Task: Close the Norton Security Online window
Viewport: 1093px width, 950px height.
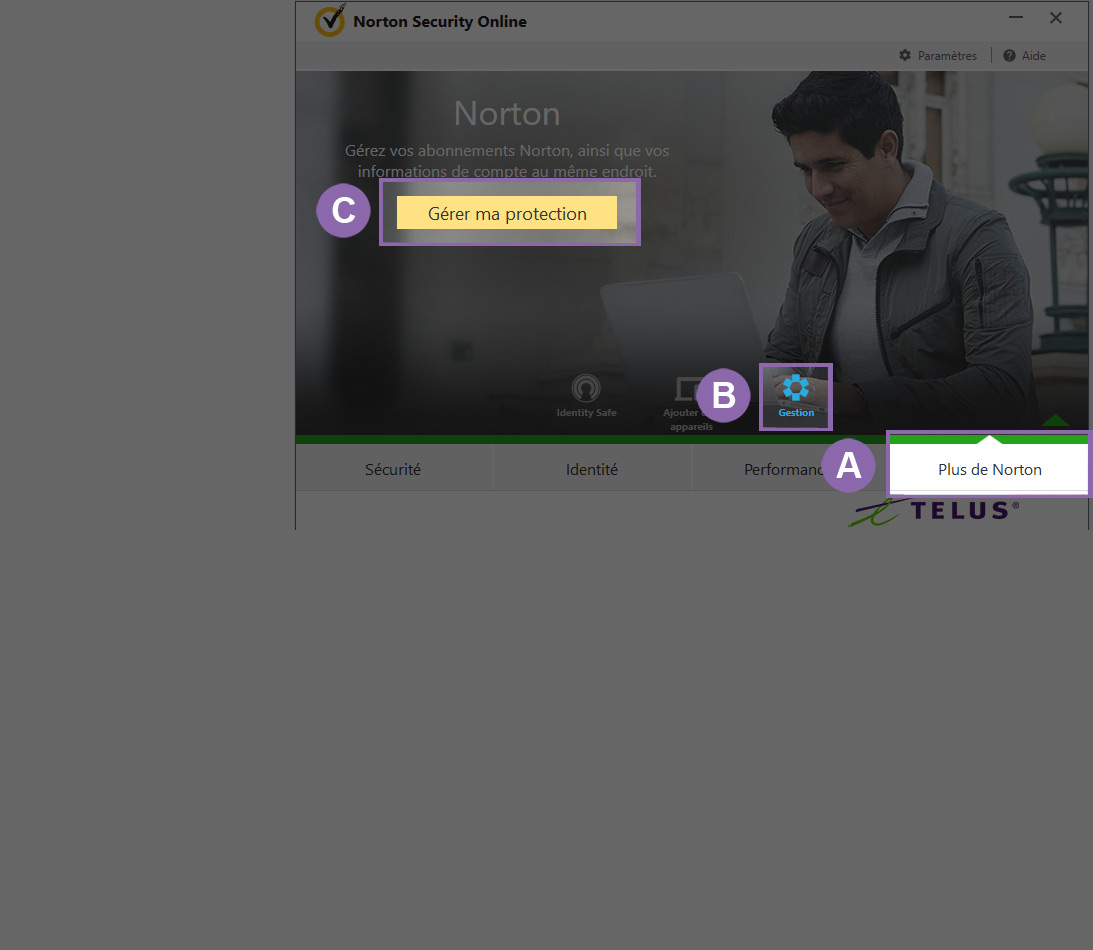Action: (x=1055, y=17)
